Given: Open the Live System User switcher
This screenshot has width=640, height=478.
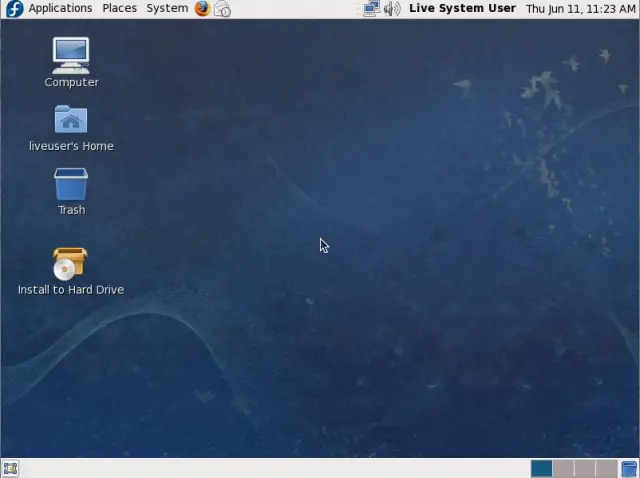Looking at the screenshot, I should [x=462, y=8].
